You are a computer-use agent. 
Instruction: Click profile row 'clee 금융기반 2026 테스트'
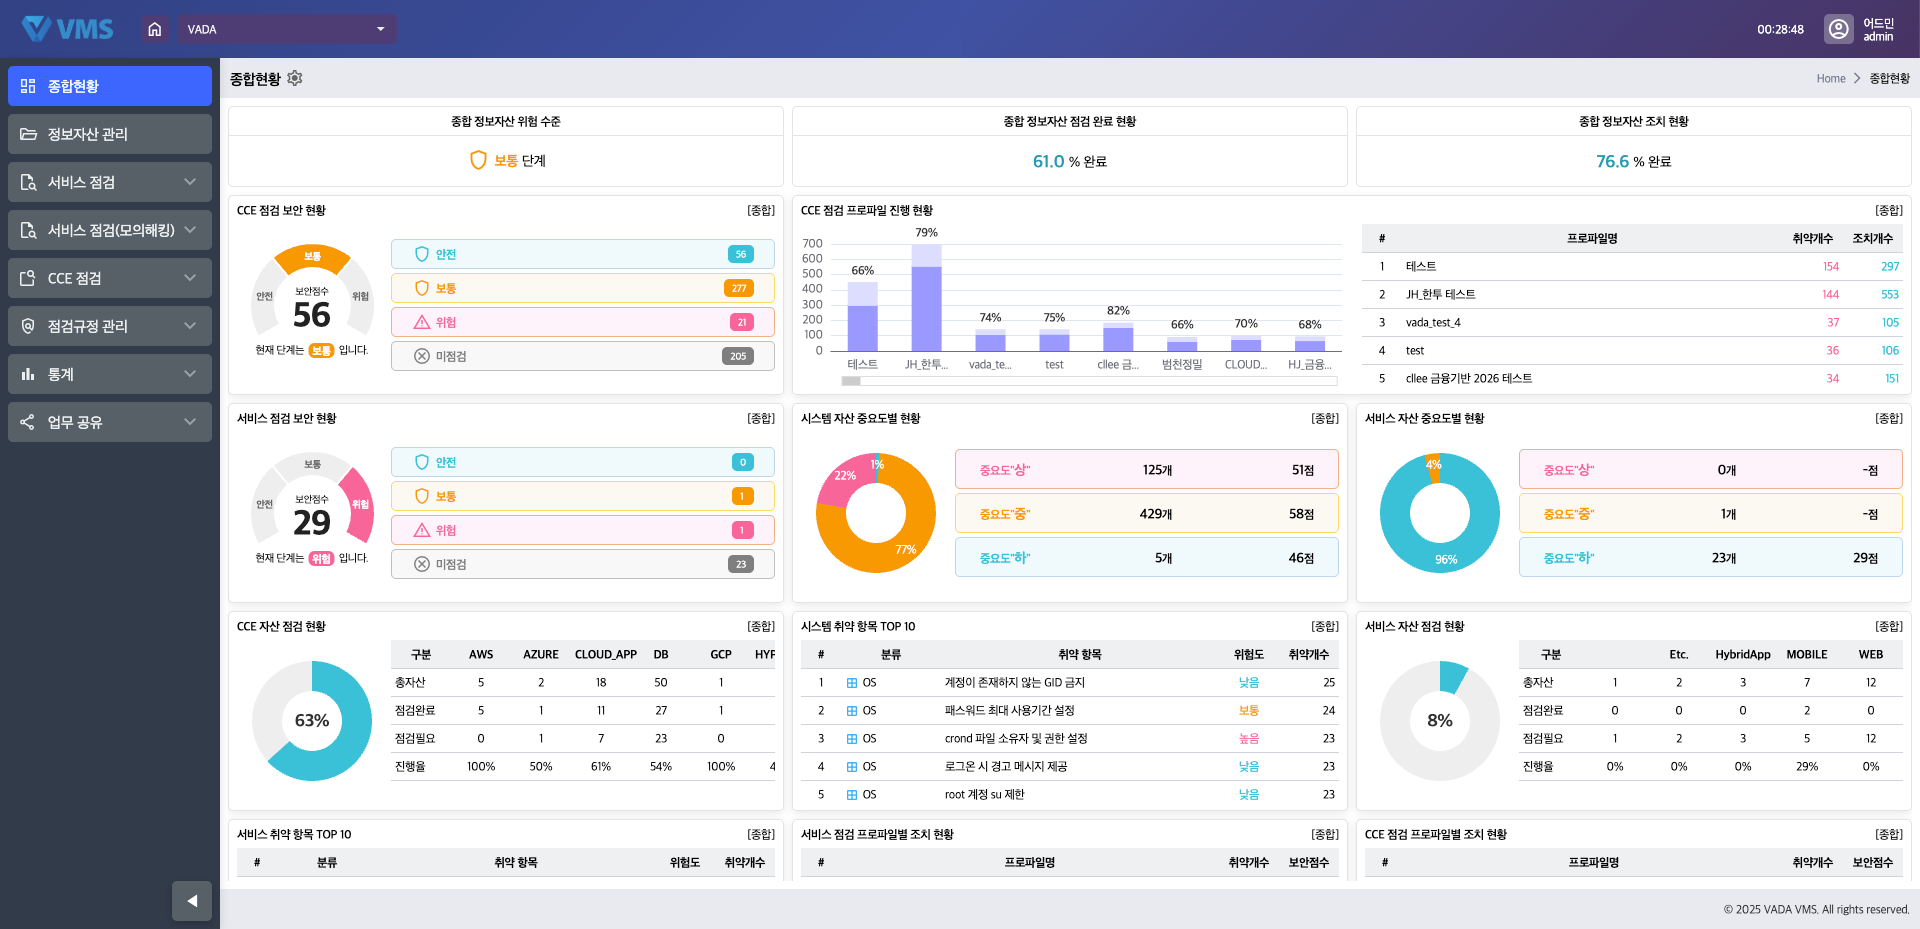coord(1632,378)
